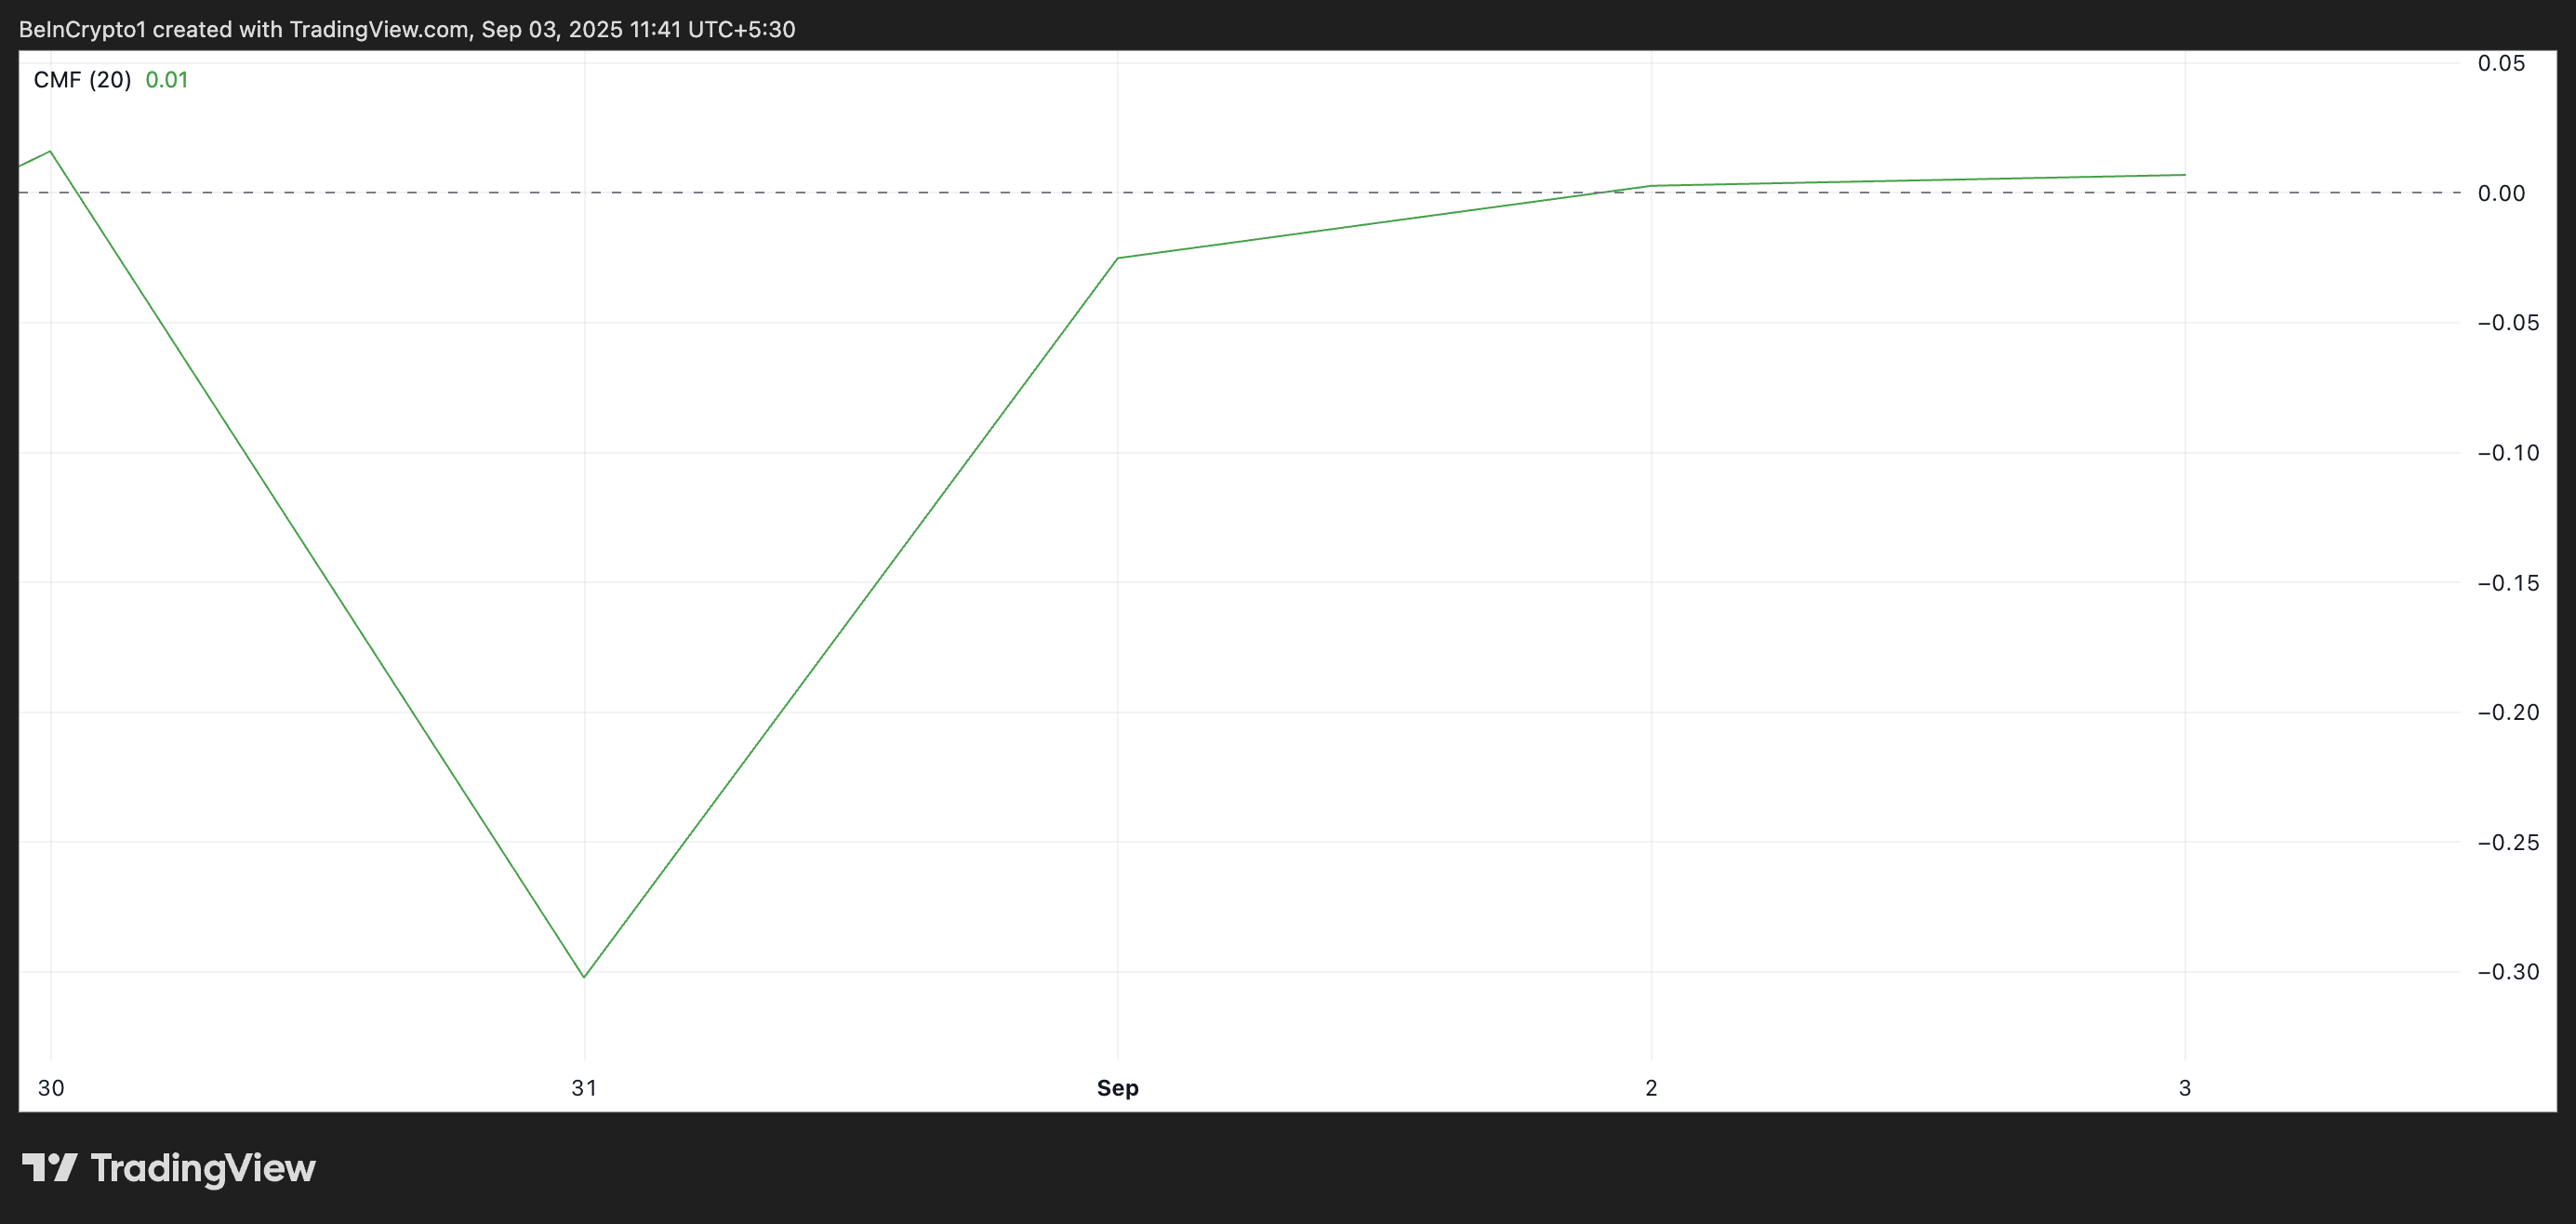The height and width of the screenshot is (1224, 2576).
Task: Click the 3 date label on the time axis
Action: tap(2184, 1088)
